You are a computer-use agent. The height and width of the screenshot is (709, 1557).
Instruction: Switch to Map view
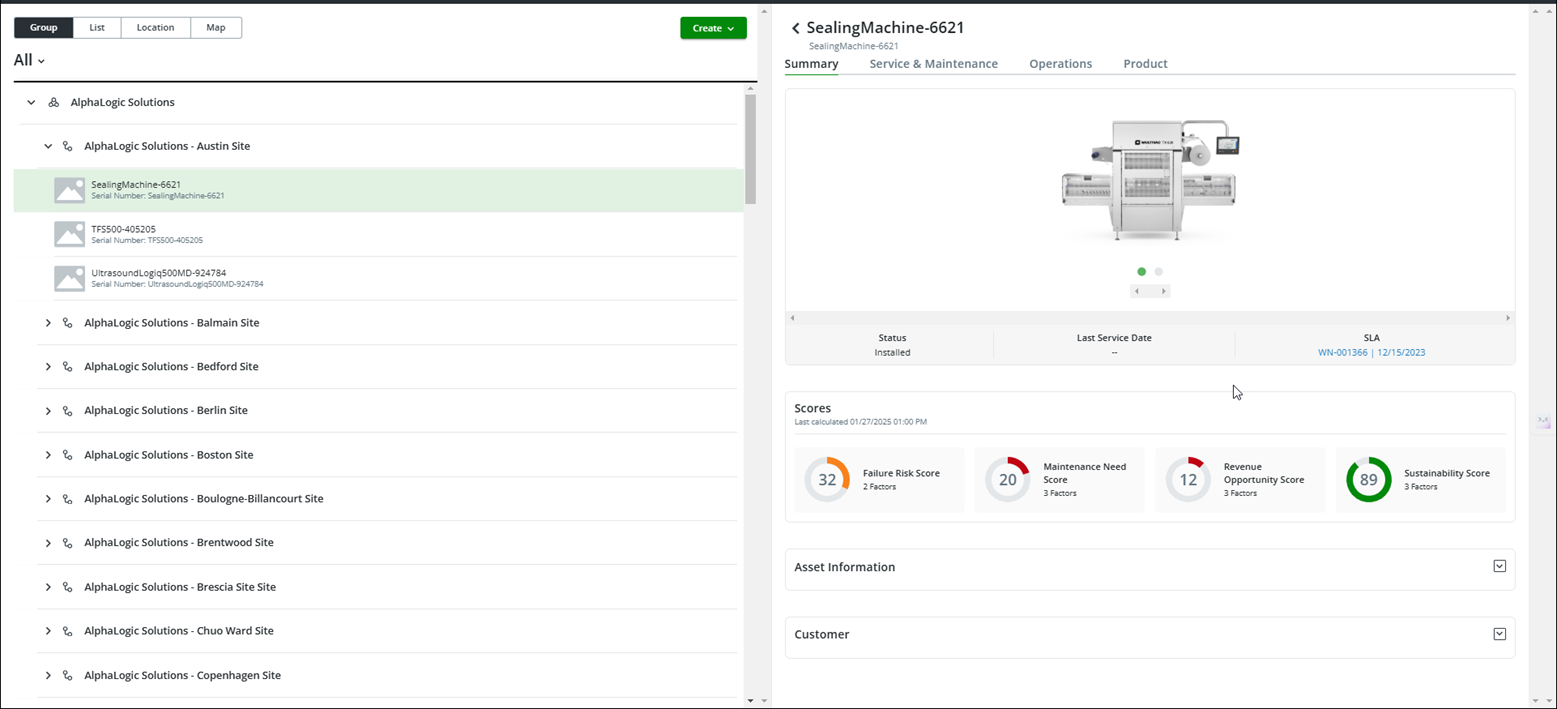tap(216, 28)
